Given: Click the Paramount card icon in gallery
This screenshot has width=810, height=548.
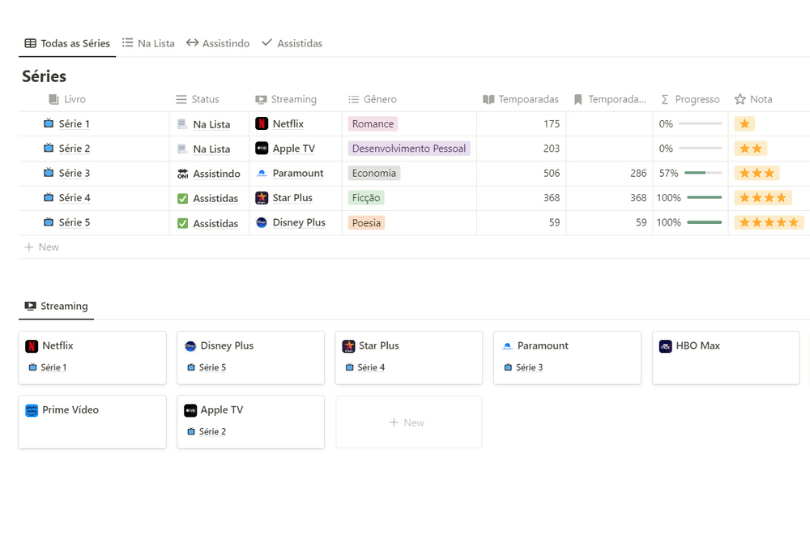Looking at the screenshot, I should 507,346.
